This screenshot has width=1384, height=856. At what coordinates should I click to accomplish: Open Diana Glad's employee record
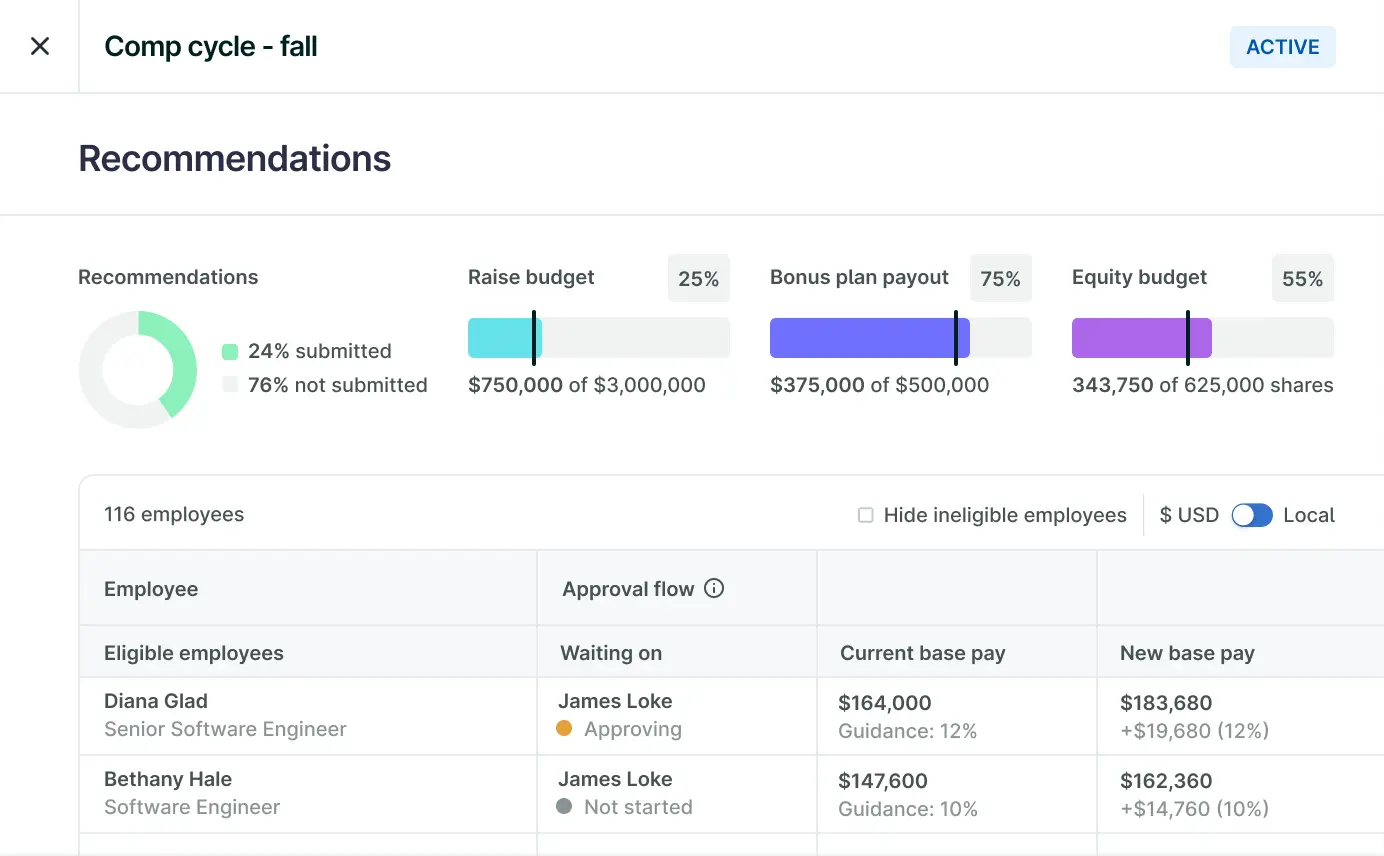[156, 701]
